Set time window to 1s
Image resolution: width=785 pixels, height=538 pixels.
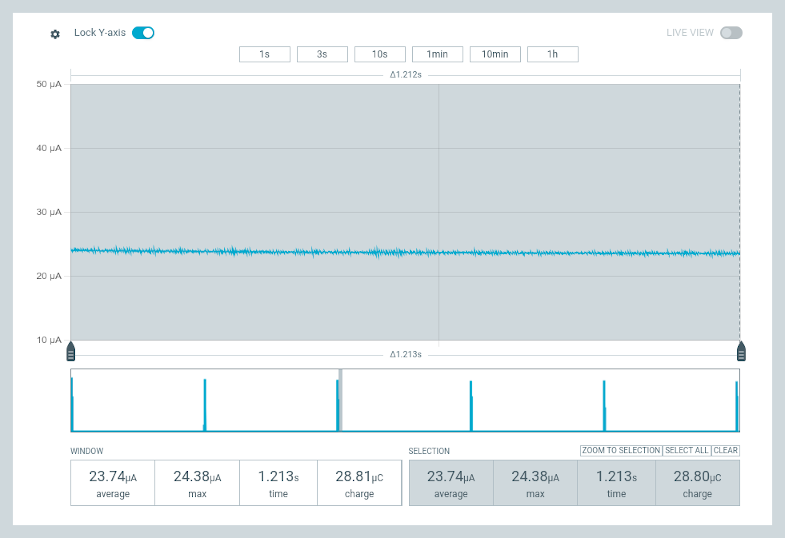pos(264,54)
